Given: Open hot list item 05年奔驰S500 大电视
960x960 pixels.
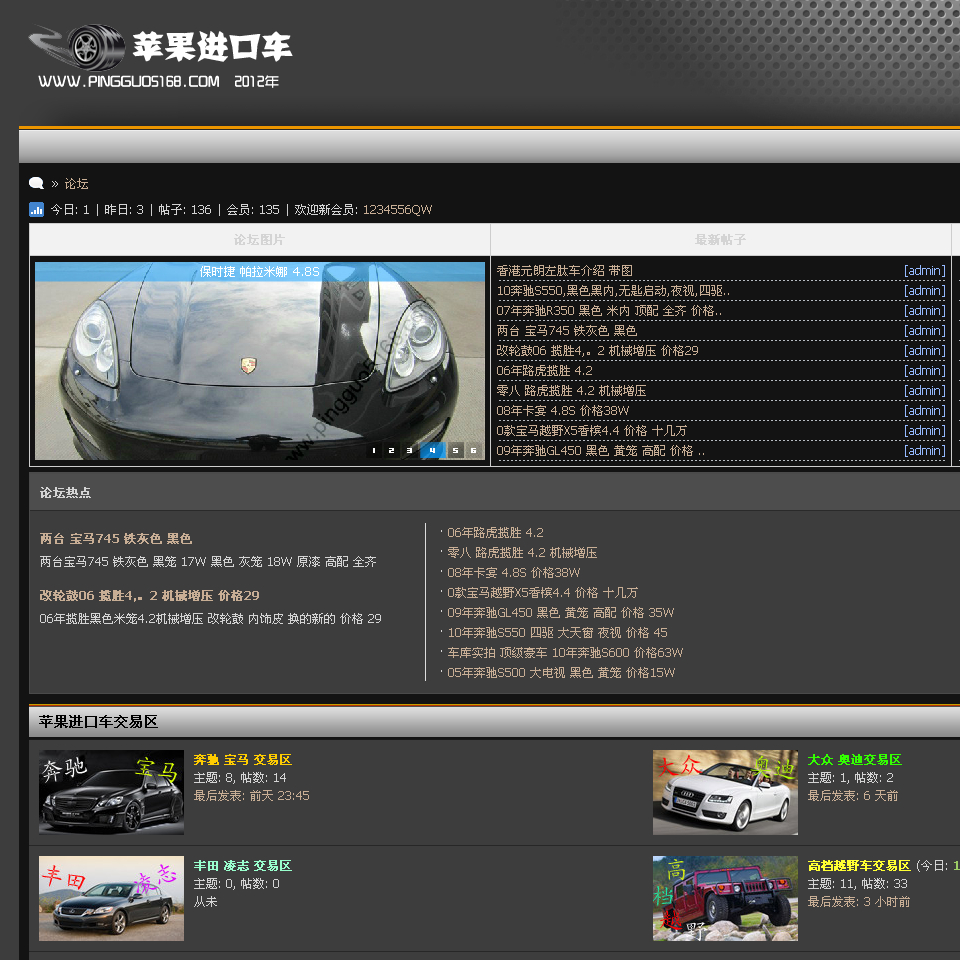Looking at the screenshot, I should (561, 673).
